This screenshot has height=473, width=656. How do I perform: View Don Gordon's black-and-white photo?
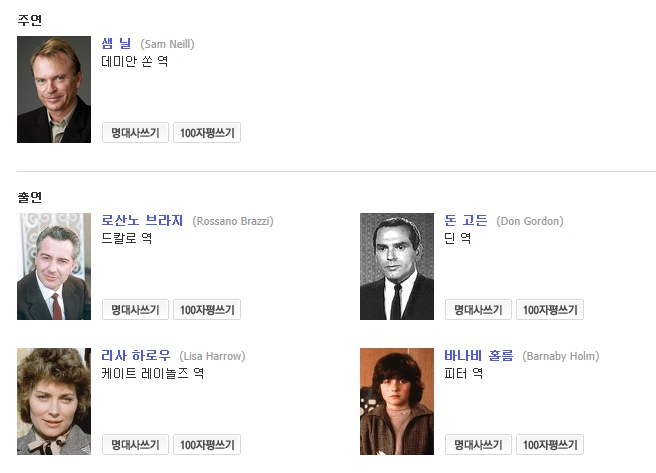pyautogui.click(x=397, y=266)
